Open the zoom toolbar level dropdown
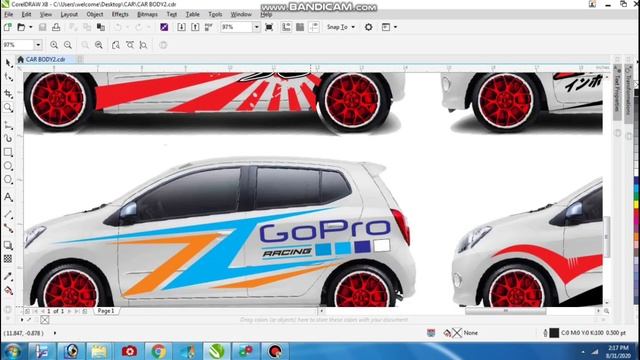 [x=38, y=45]
